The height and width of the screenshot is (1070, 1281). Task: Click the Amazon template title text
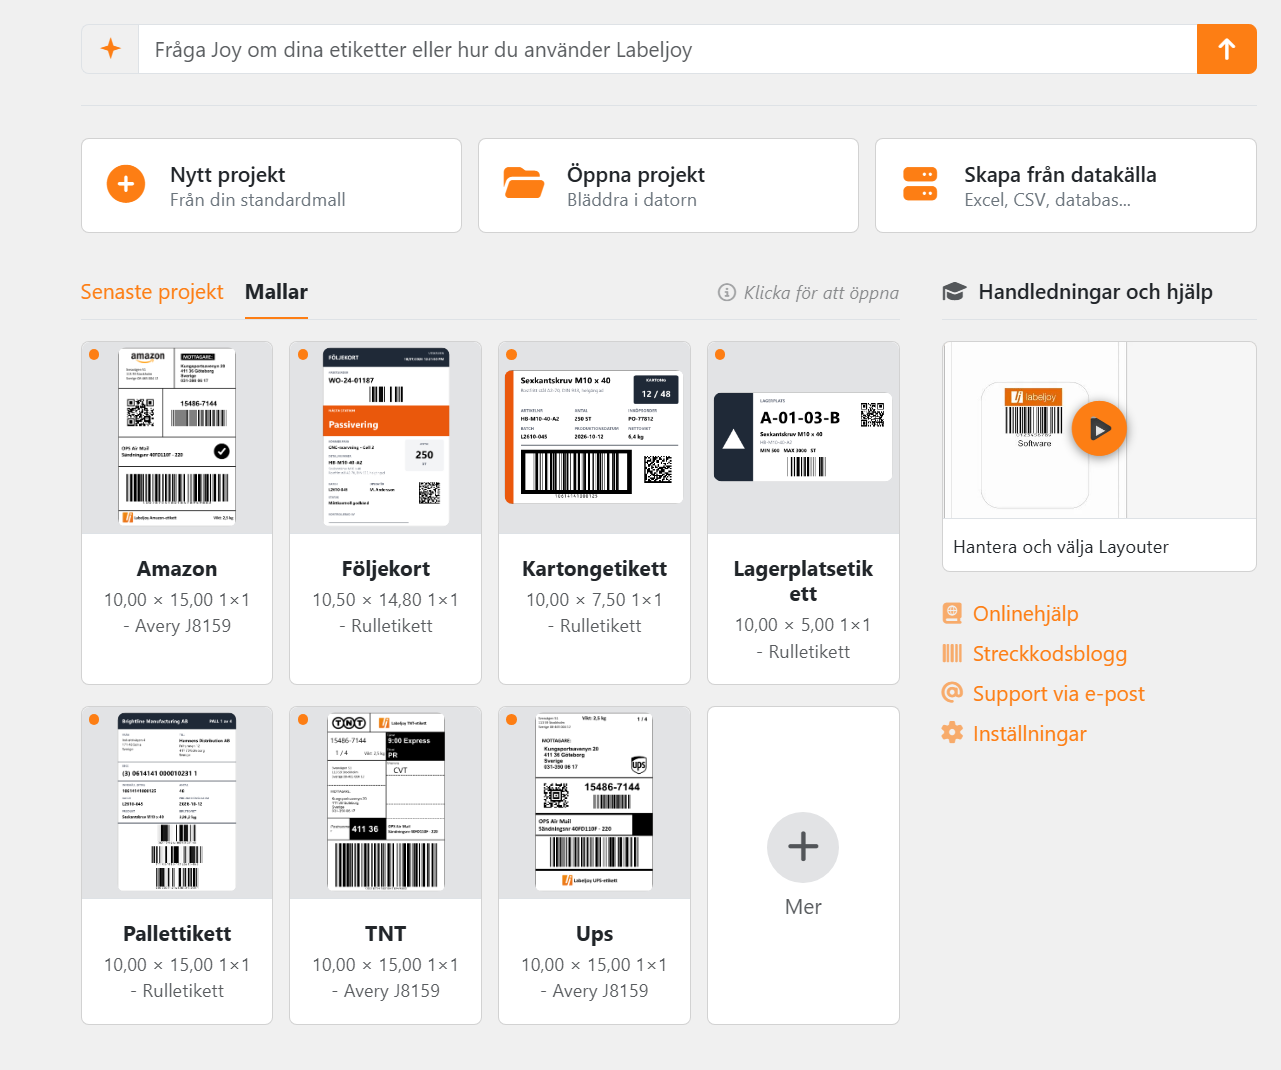point(177,568)
